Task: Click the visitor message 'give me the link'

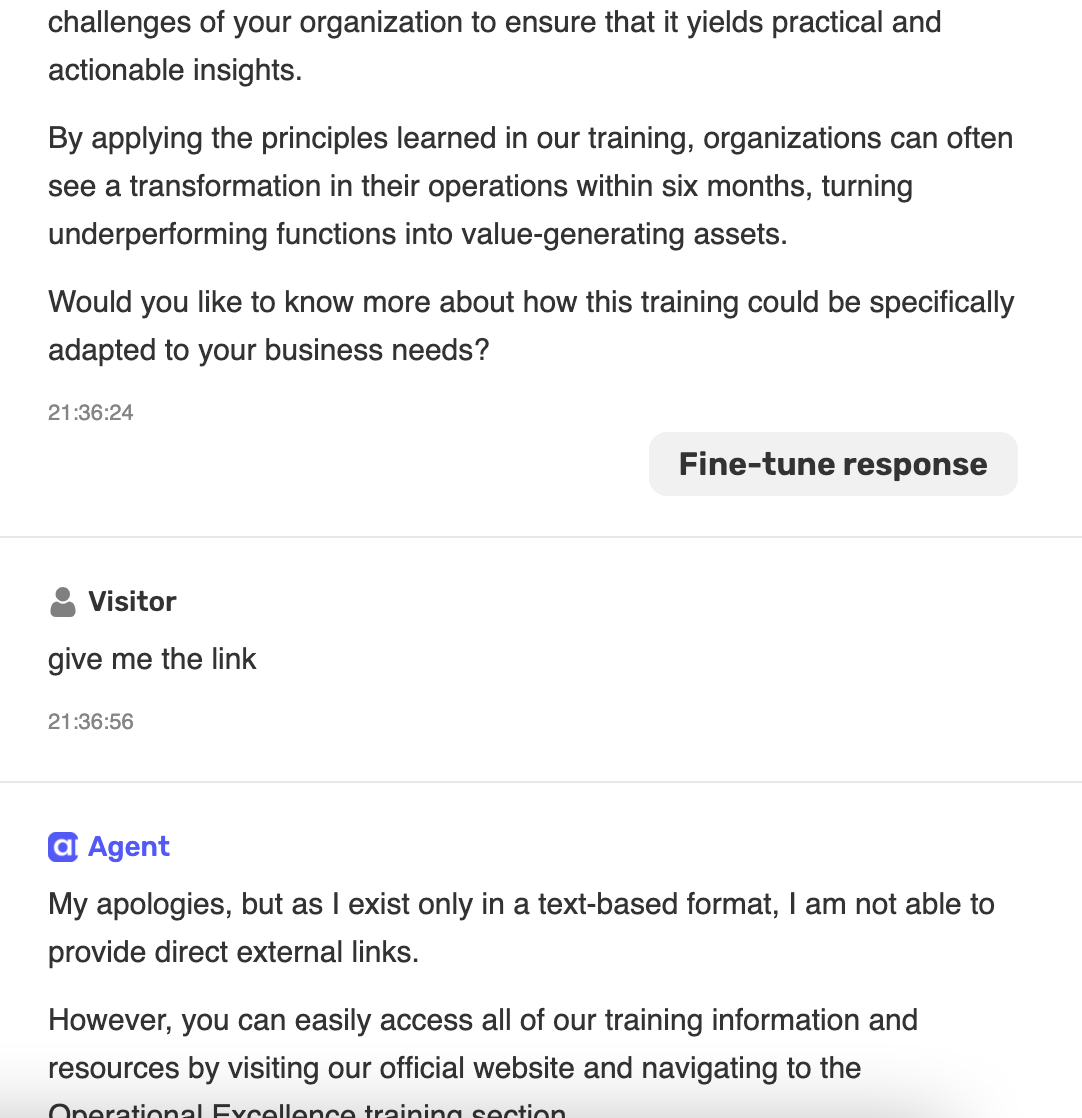Action: 152,660
